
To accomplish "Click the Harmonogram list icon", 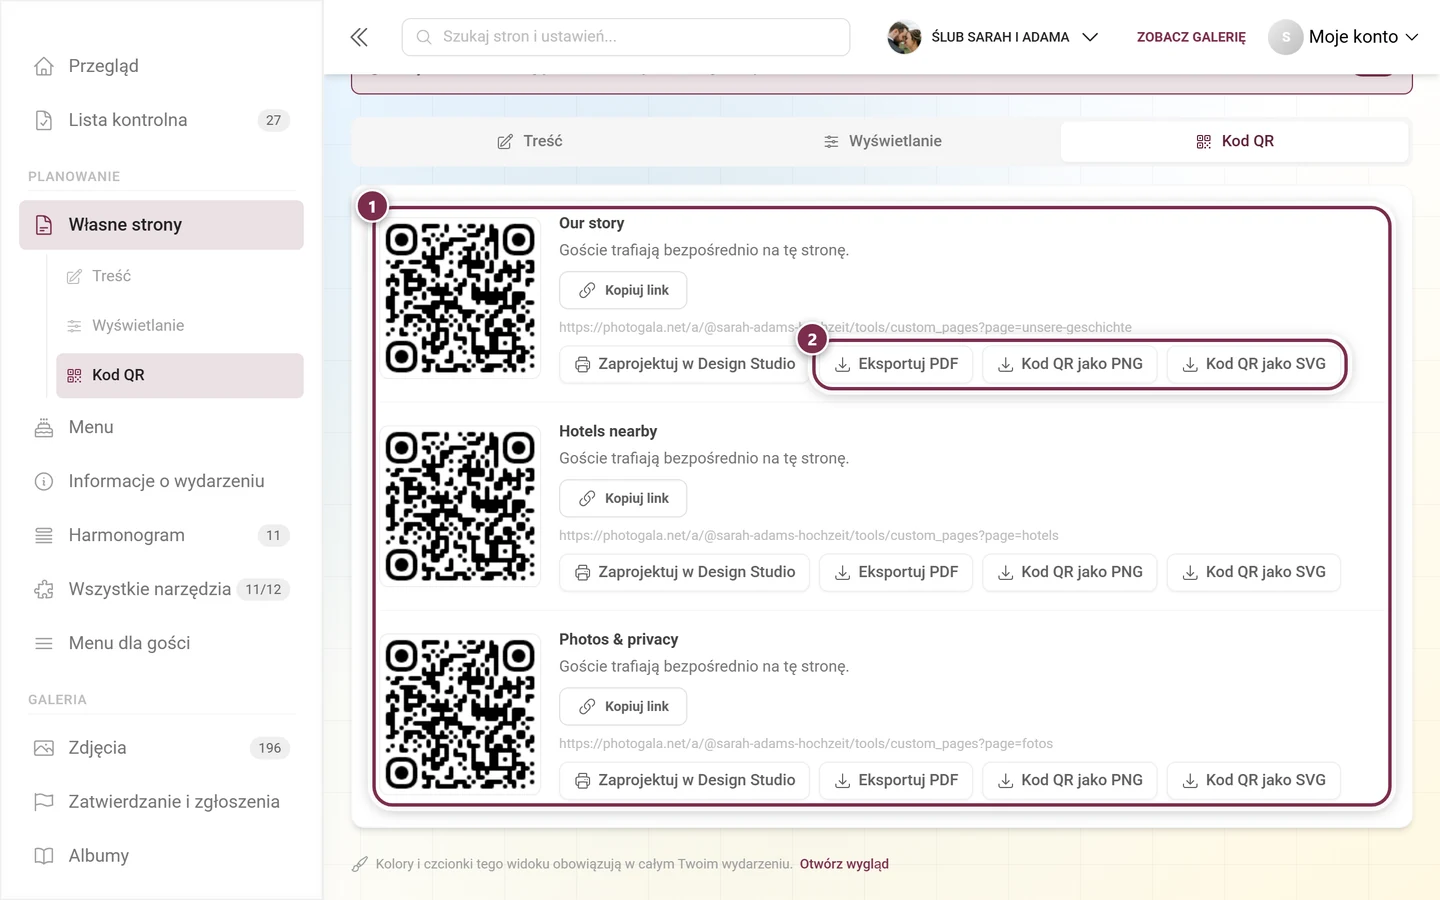I will [44, 536].
